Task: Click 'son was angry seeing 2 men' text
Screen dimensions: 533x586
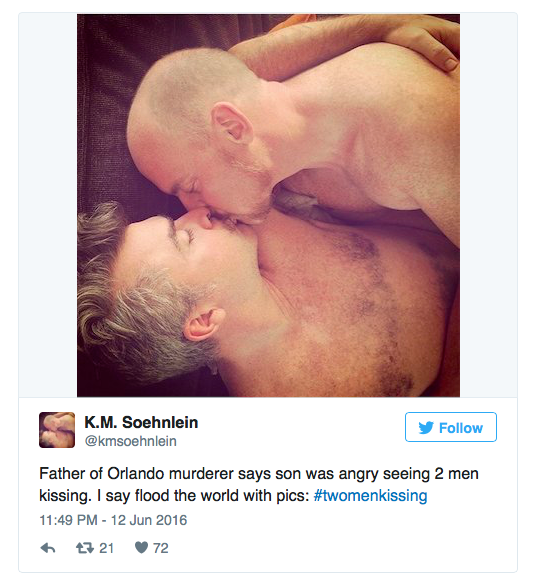Action: (377, 474)
